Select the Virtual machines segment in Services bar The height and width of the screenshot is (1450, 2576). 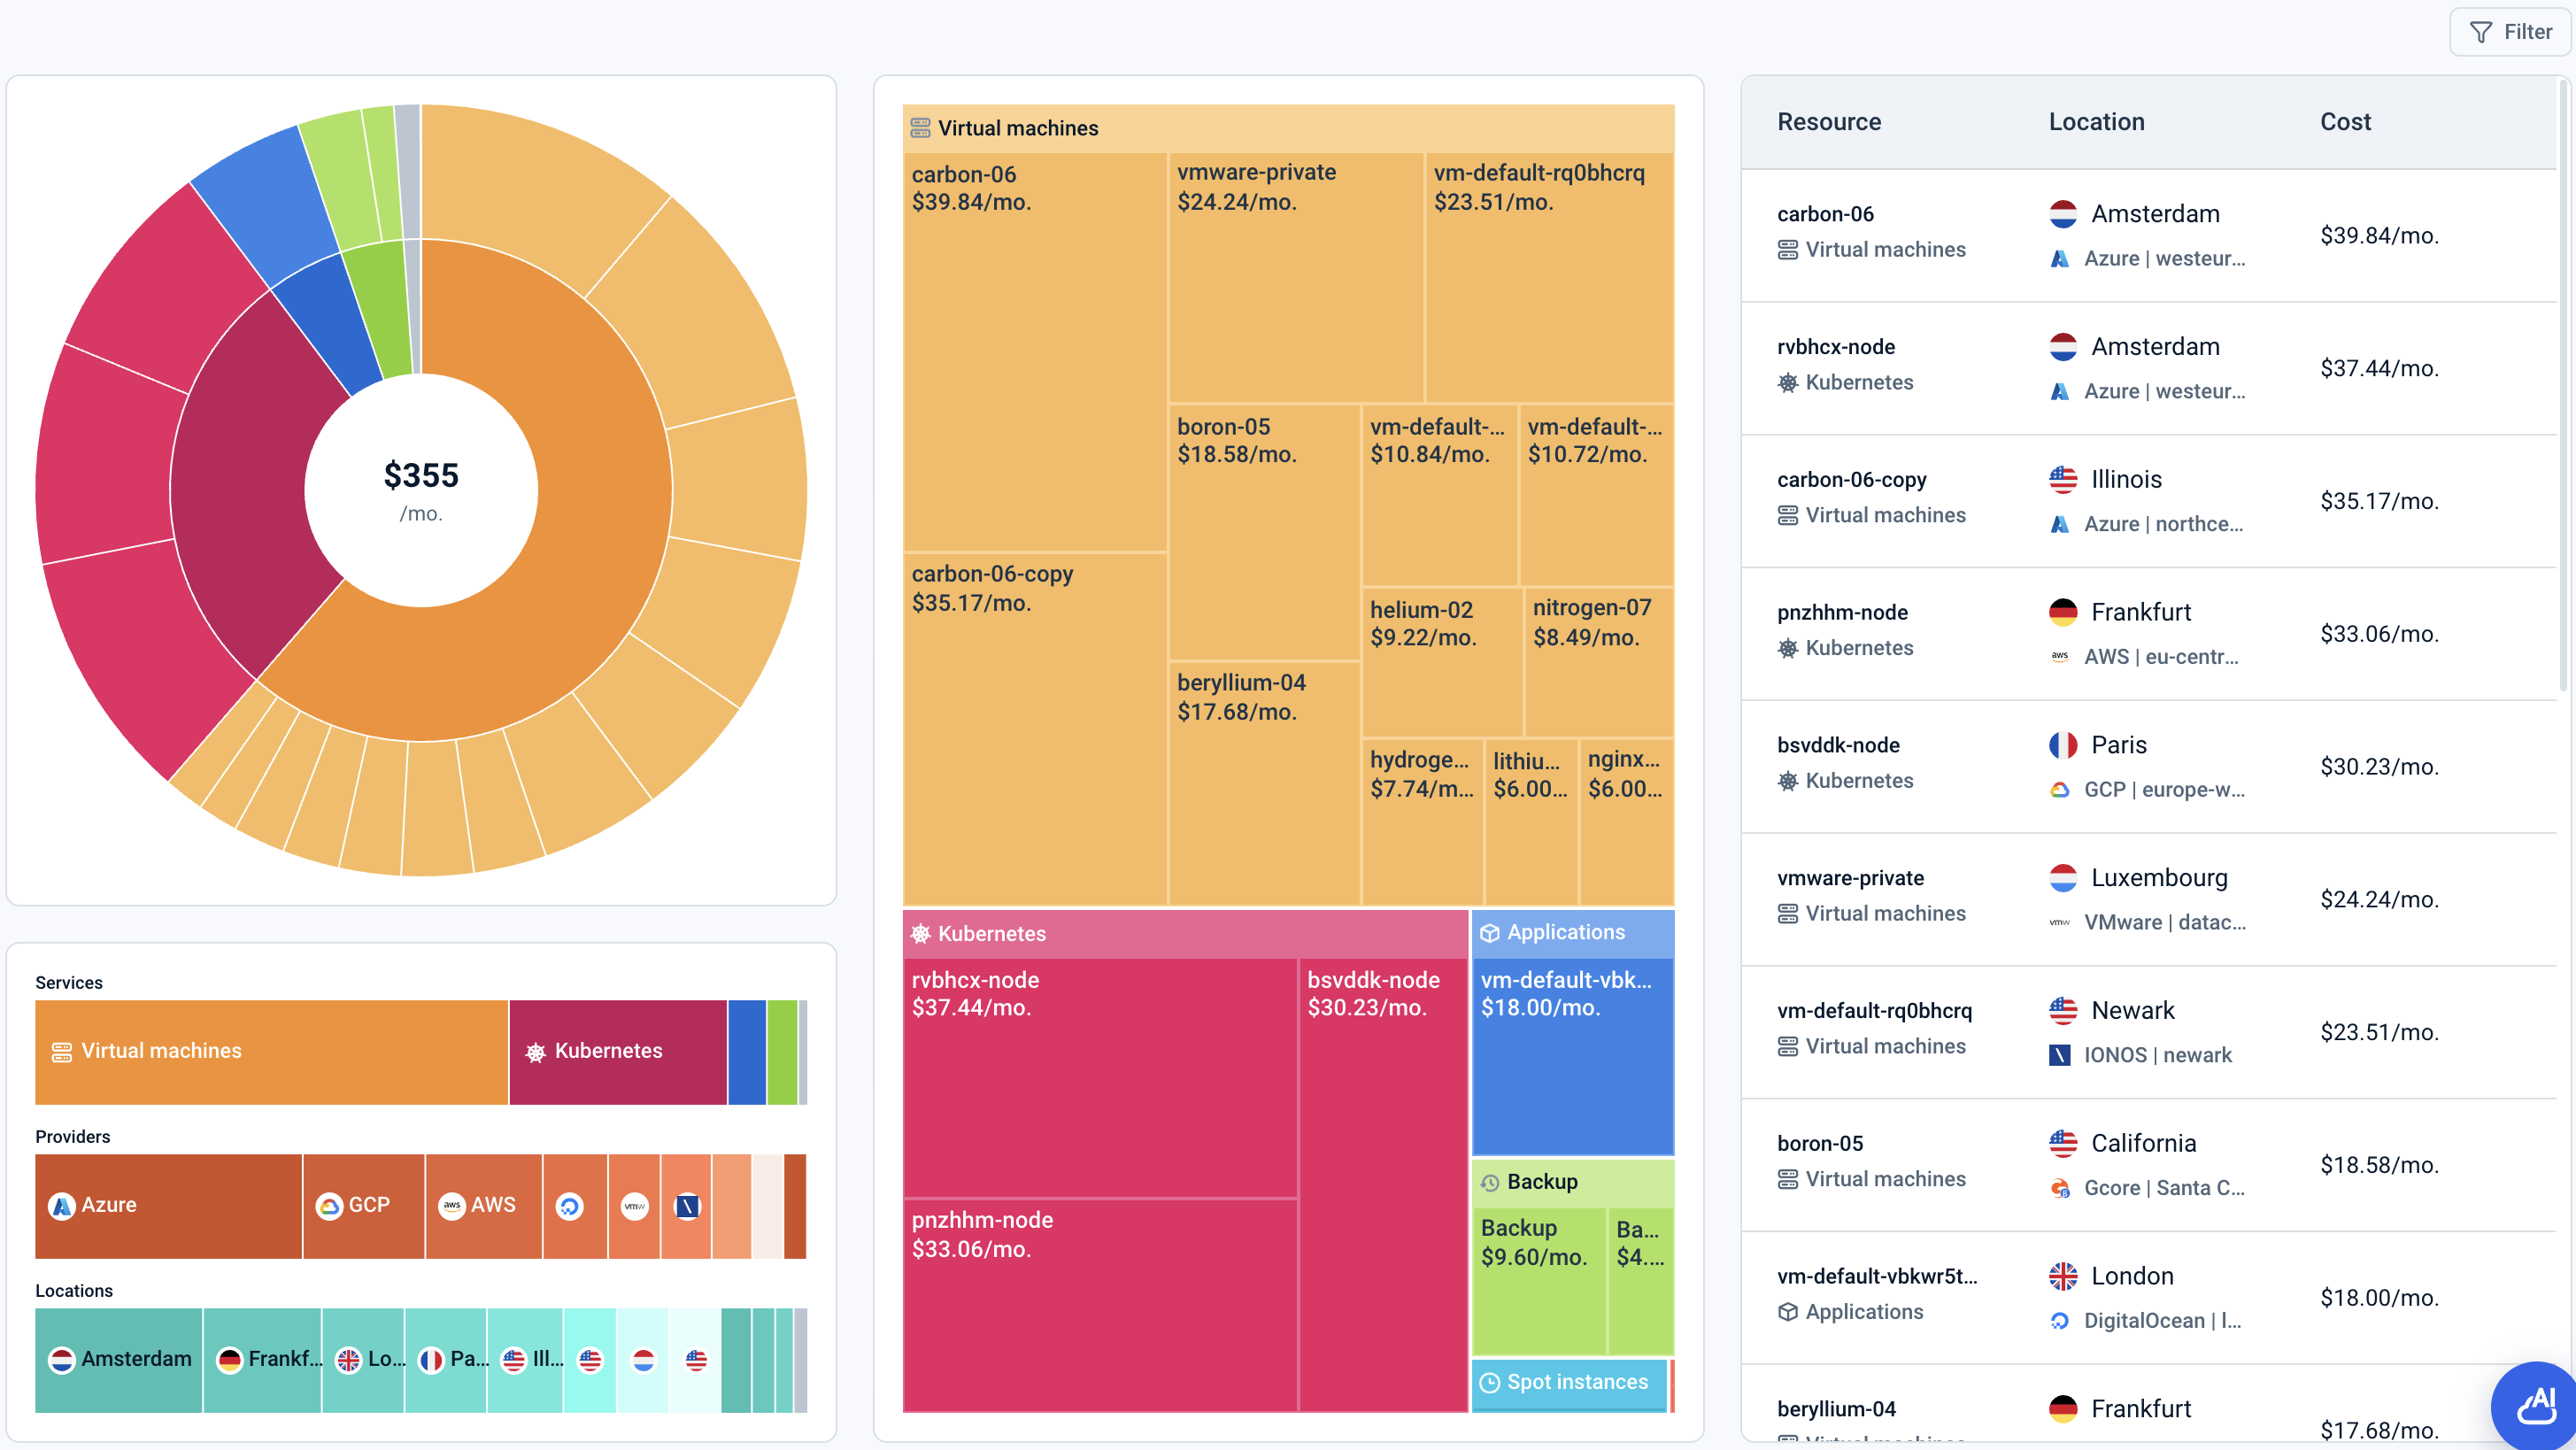point(272,1052)
